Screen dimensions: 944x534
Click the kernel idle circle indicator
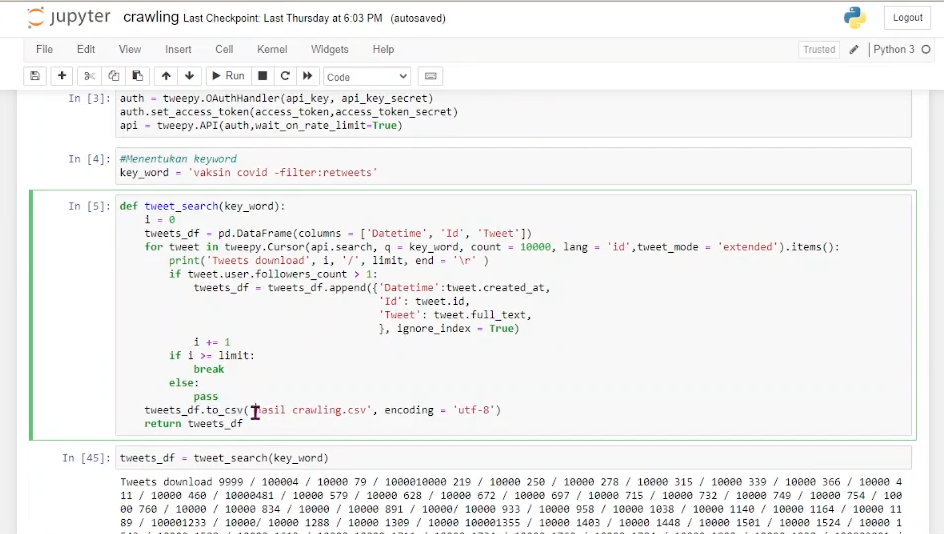[926, 49]
